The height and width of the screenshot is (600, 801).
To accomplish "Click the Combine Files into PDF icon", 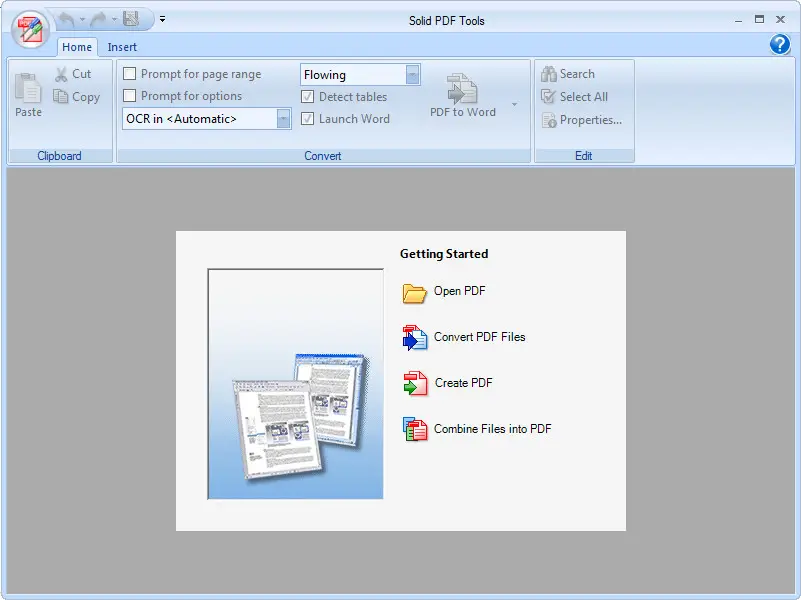I will 415,429.
